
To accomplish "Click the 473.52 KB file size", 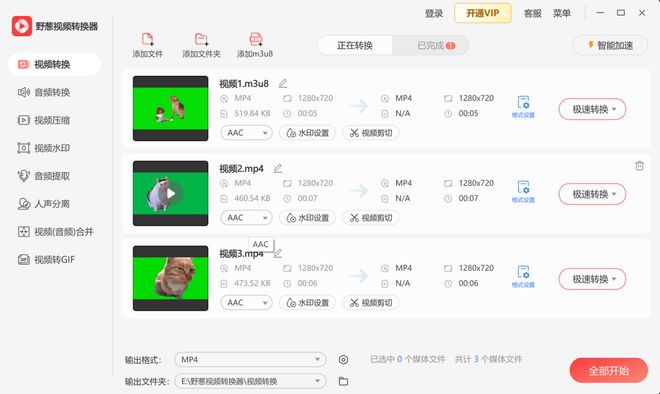I will [x=252, y=283].
